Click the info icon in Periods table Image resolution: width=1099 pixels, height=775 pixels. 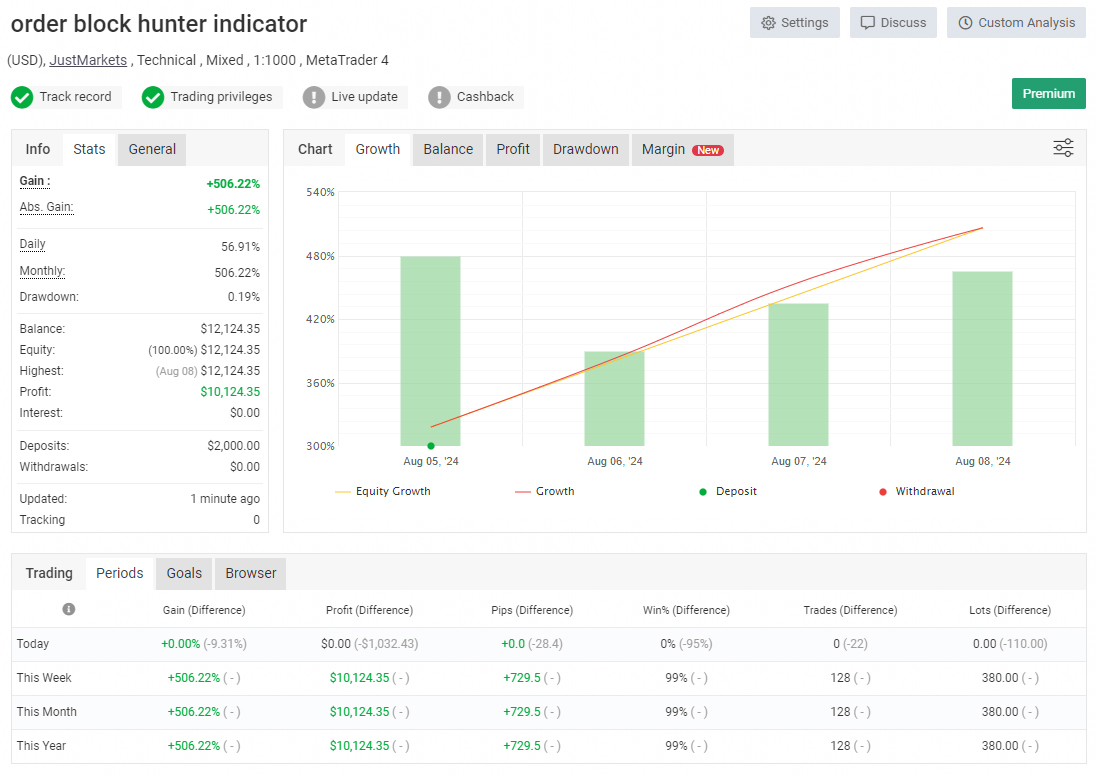coord(69,609)
